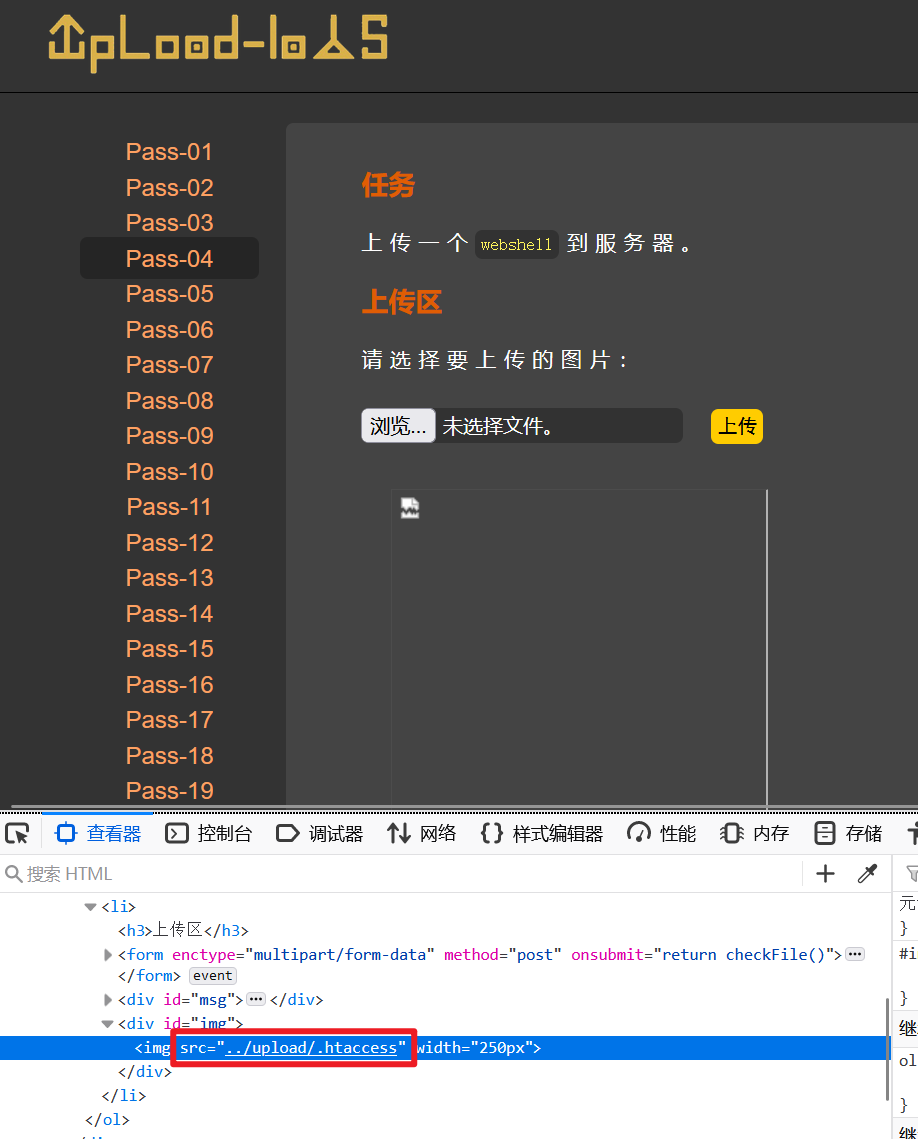Viewport: 918px width, 1139px height.
Task: Open Pass-16 in the sidebar
Action: tap(169, 684)
